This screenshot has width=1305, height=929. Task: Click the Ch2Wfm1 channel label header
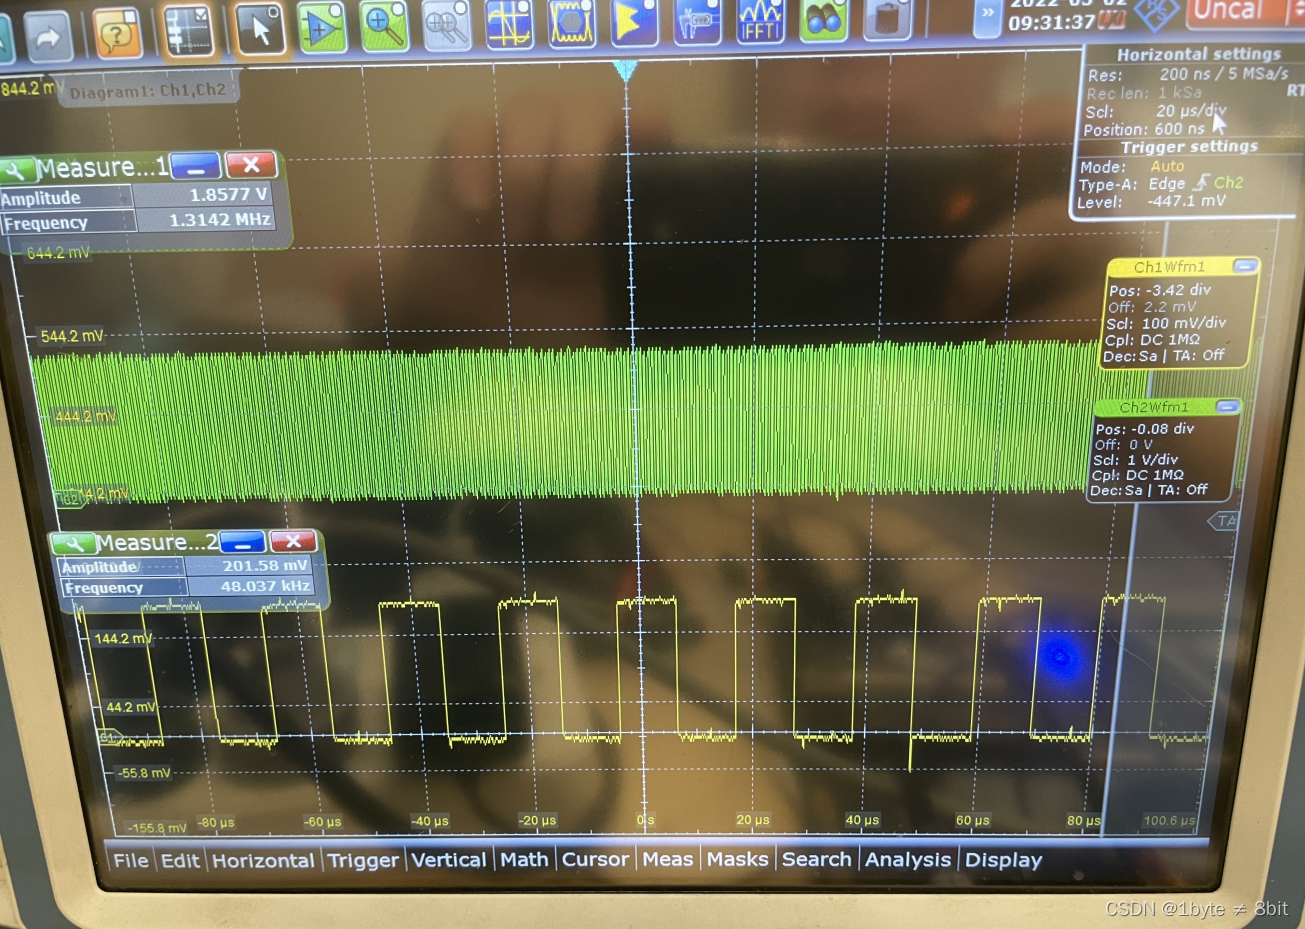[x=1154, y=407]
